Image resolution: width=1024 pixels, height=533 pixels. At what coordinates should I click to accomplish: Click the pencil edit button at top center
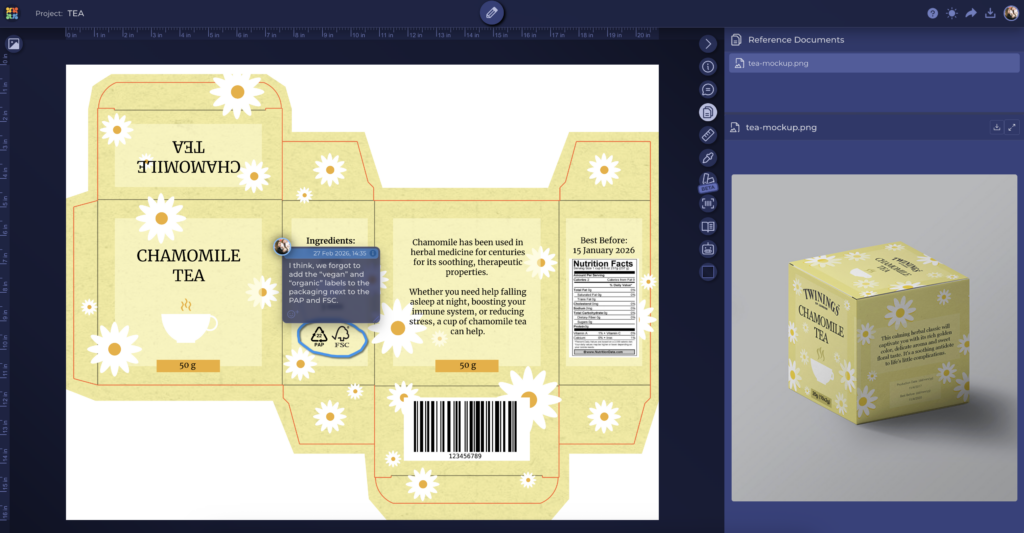pos(492,12)
